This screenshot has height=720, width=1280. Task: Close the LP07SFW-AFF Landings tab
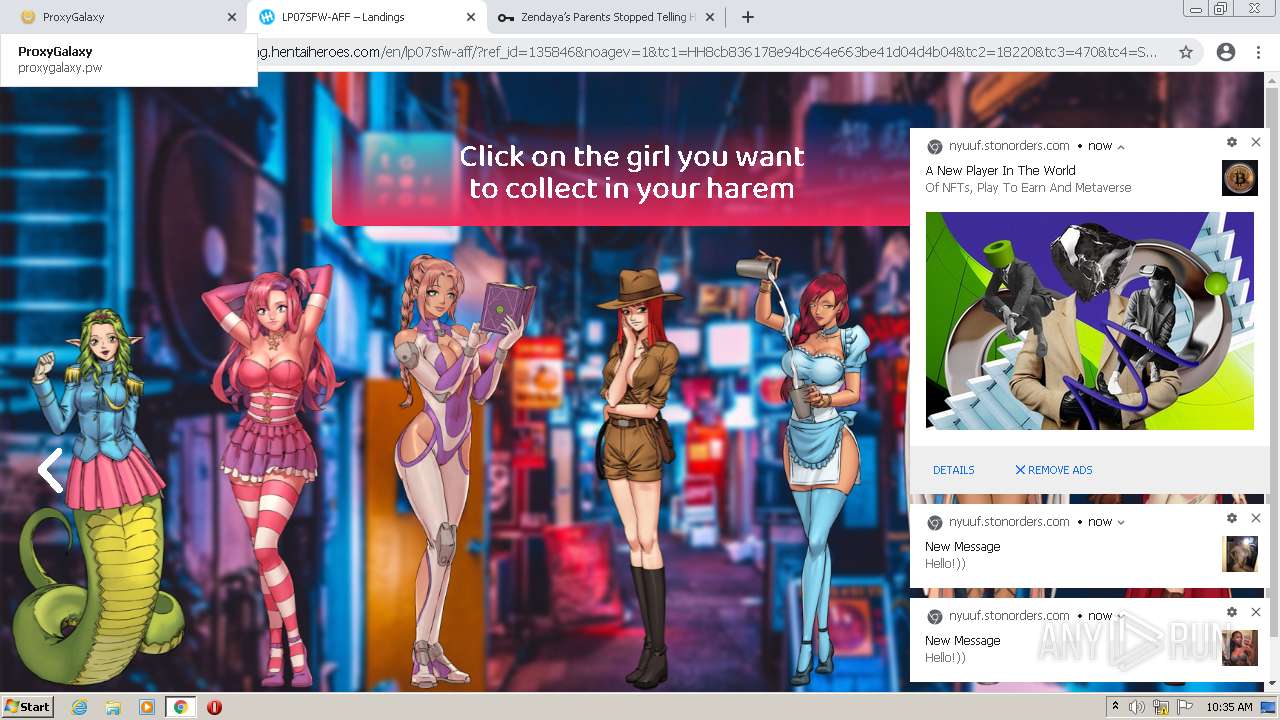coord(471,17)
